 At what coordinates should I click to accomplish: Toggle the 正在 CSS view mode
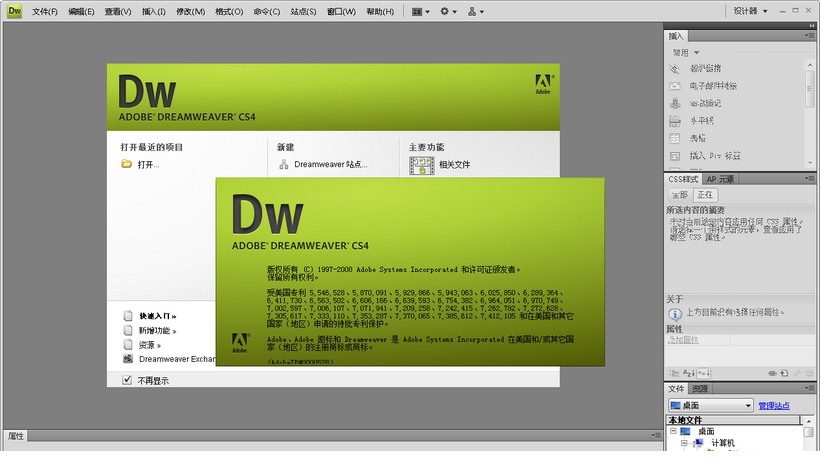pyautogui.click(x=705, y=195)
